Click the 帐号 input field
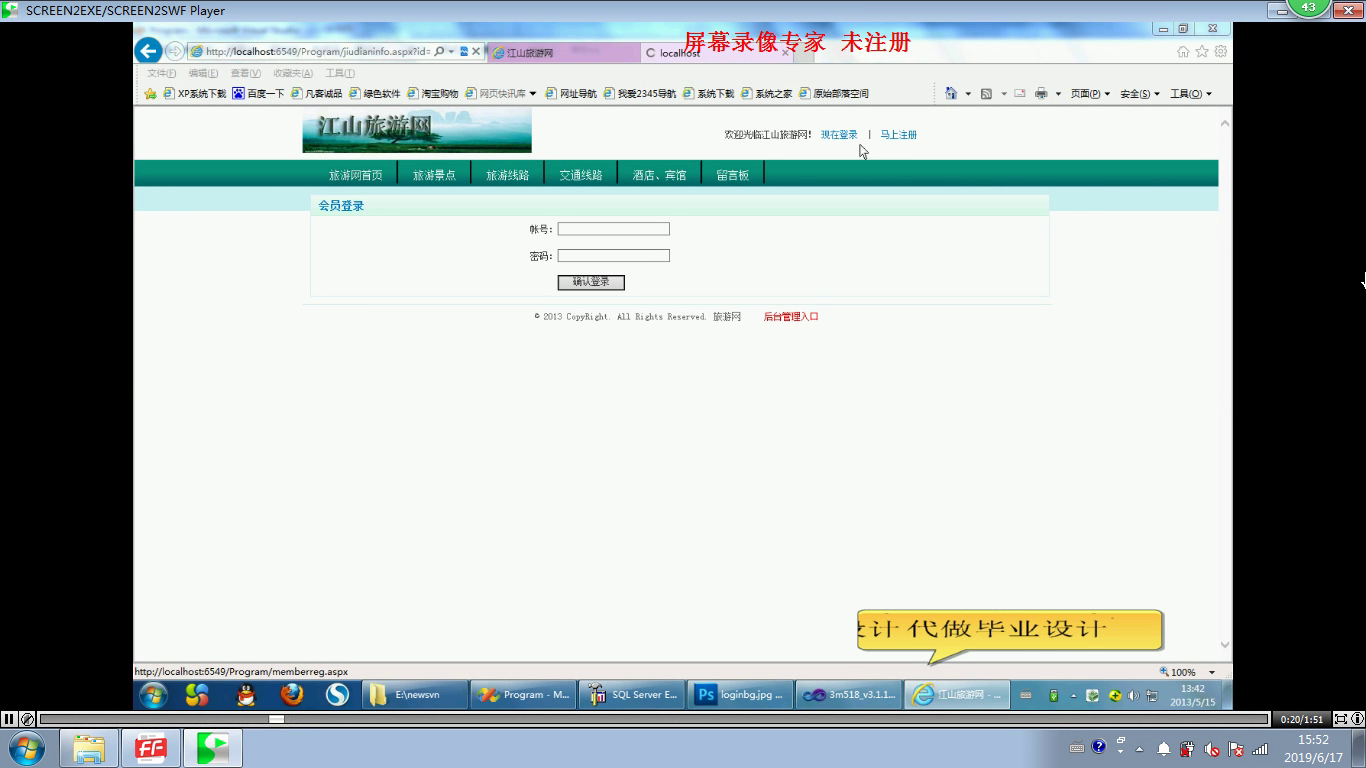This screenshot has width=1366, height=768. pyautogui.click(x=613, y=229)
